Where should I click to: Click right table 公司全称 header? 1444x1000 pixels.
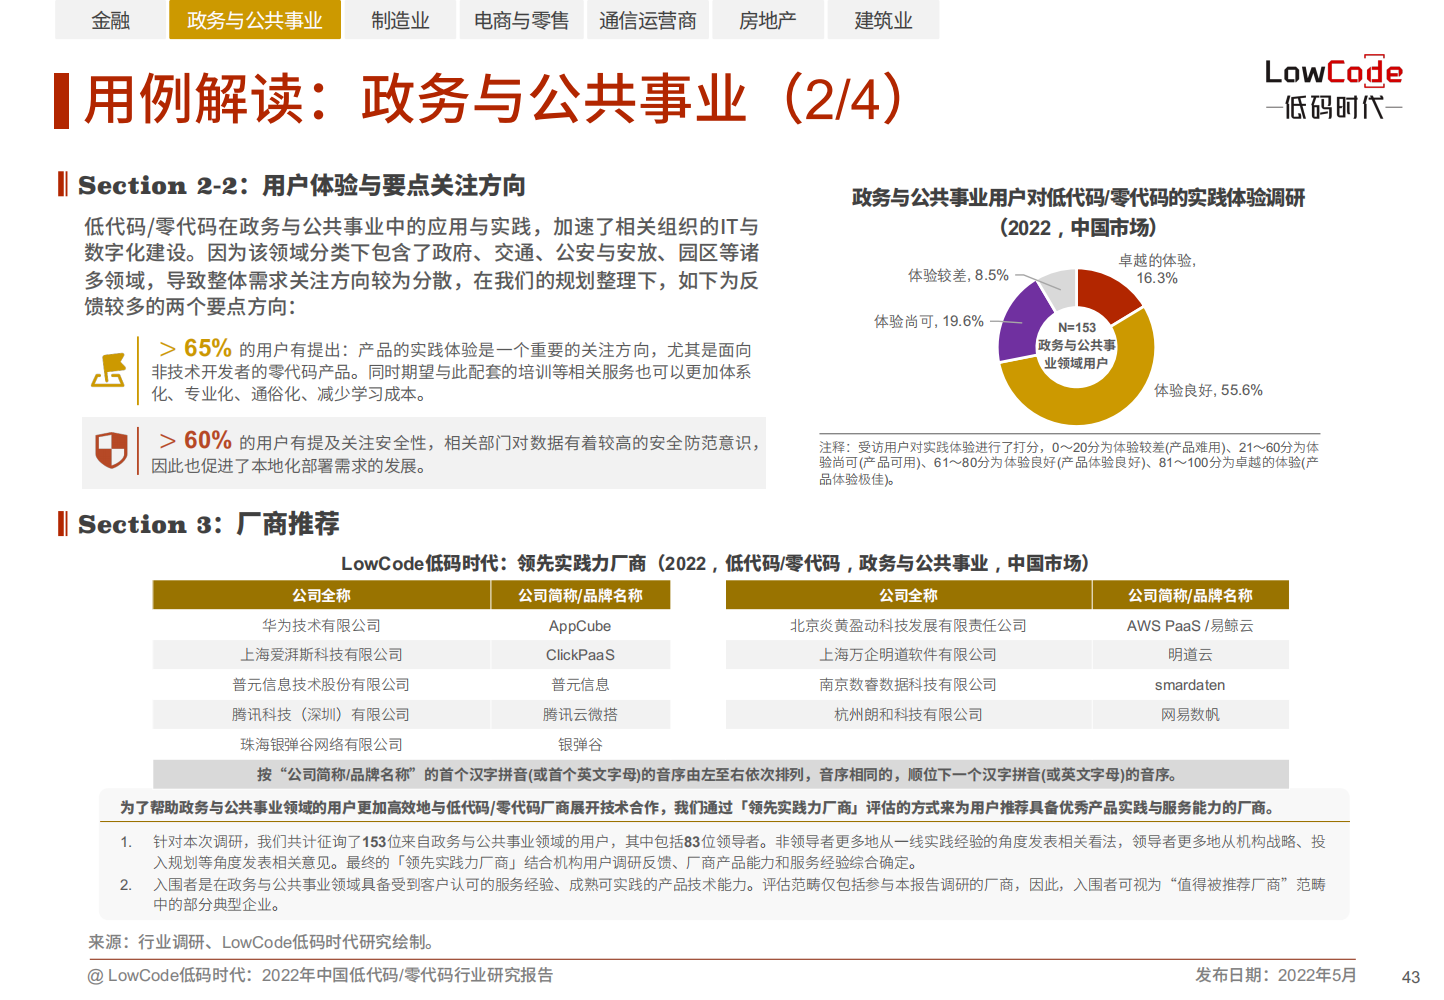pos(908,595)
